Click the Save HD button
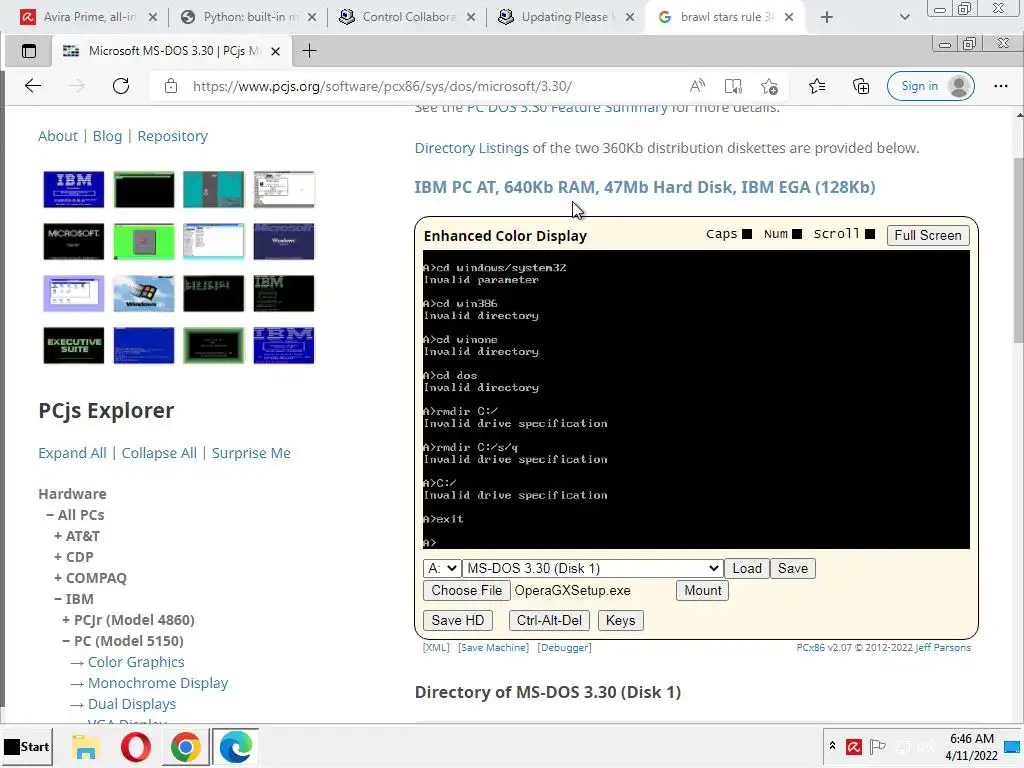 click(x=457, y=620)
